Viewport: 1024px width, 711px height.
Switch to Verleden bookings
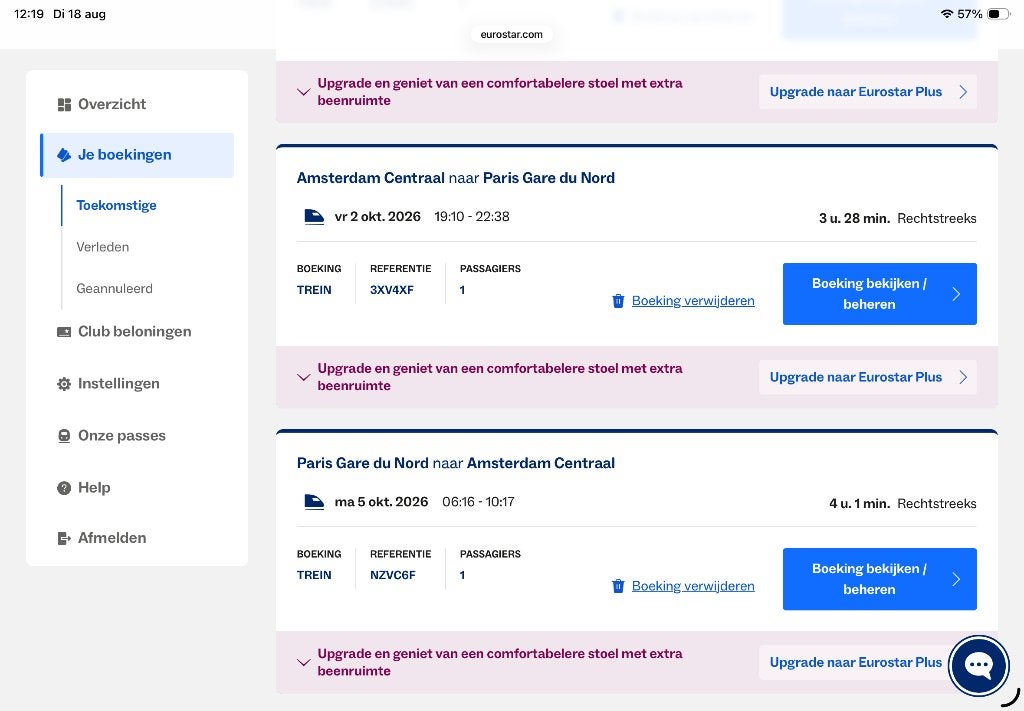point(103,247)
